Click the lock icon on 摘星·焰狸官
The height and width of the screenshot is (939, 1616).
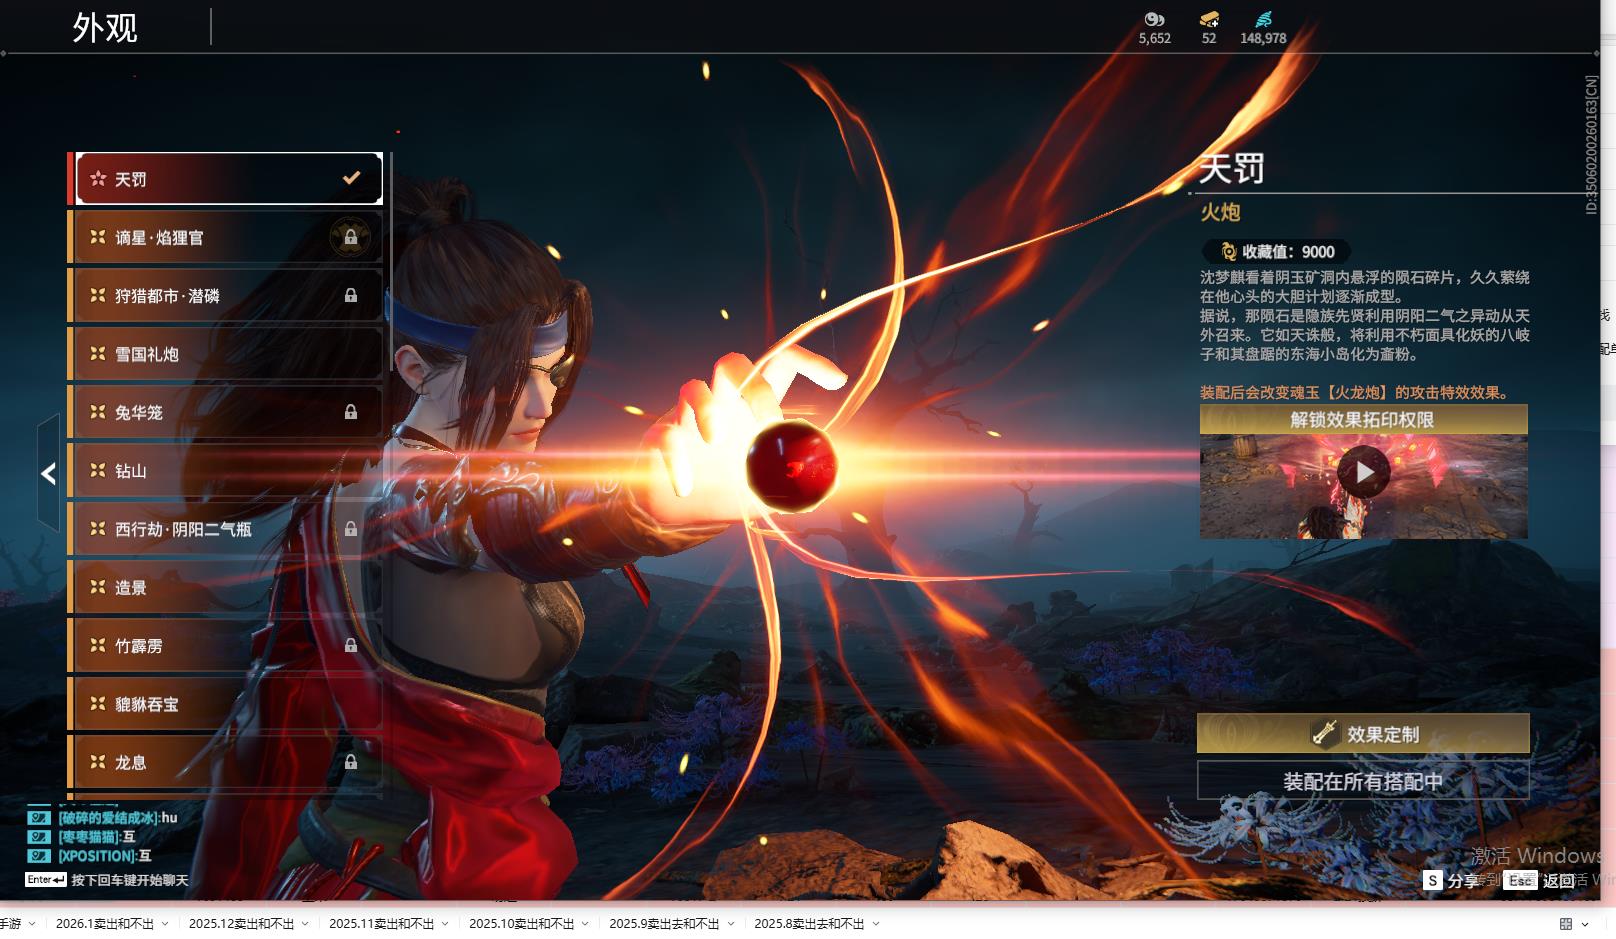pyautogui.click(x=350, y=238)
